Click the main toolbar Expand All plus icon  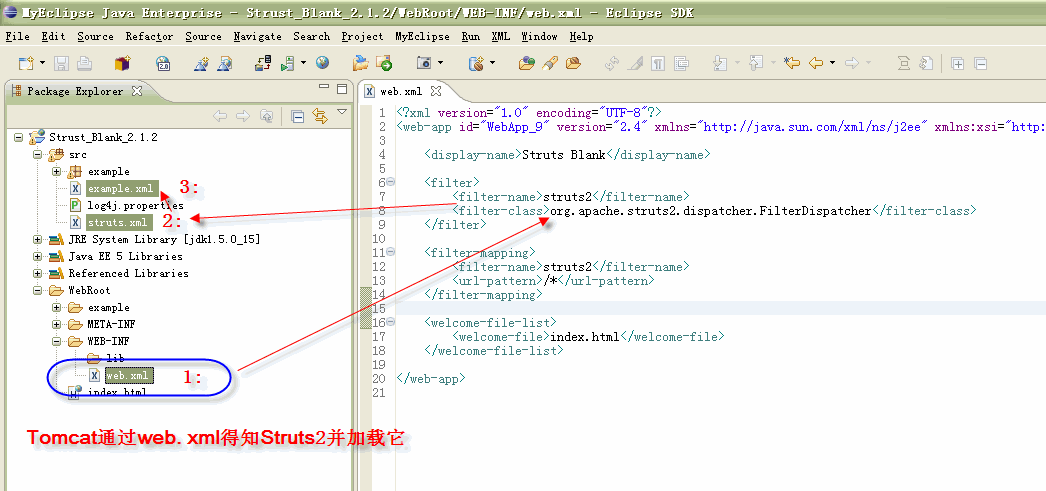958,64
